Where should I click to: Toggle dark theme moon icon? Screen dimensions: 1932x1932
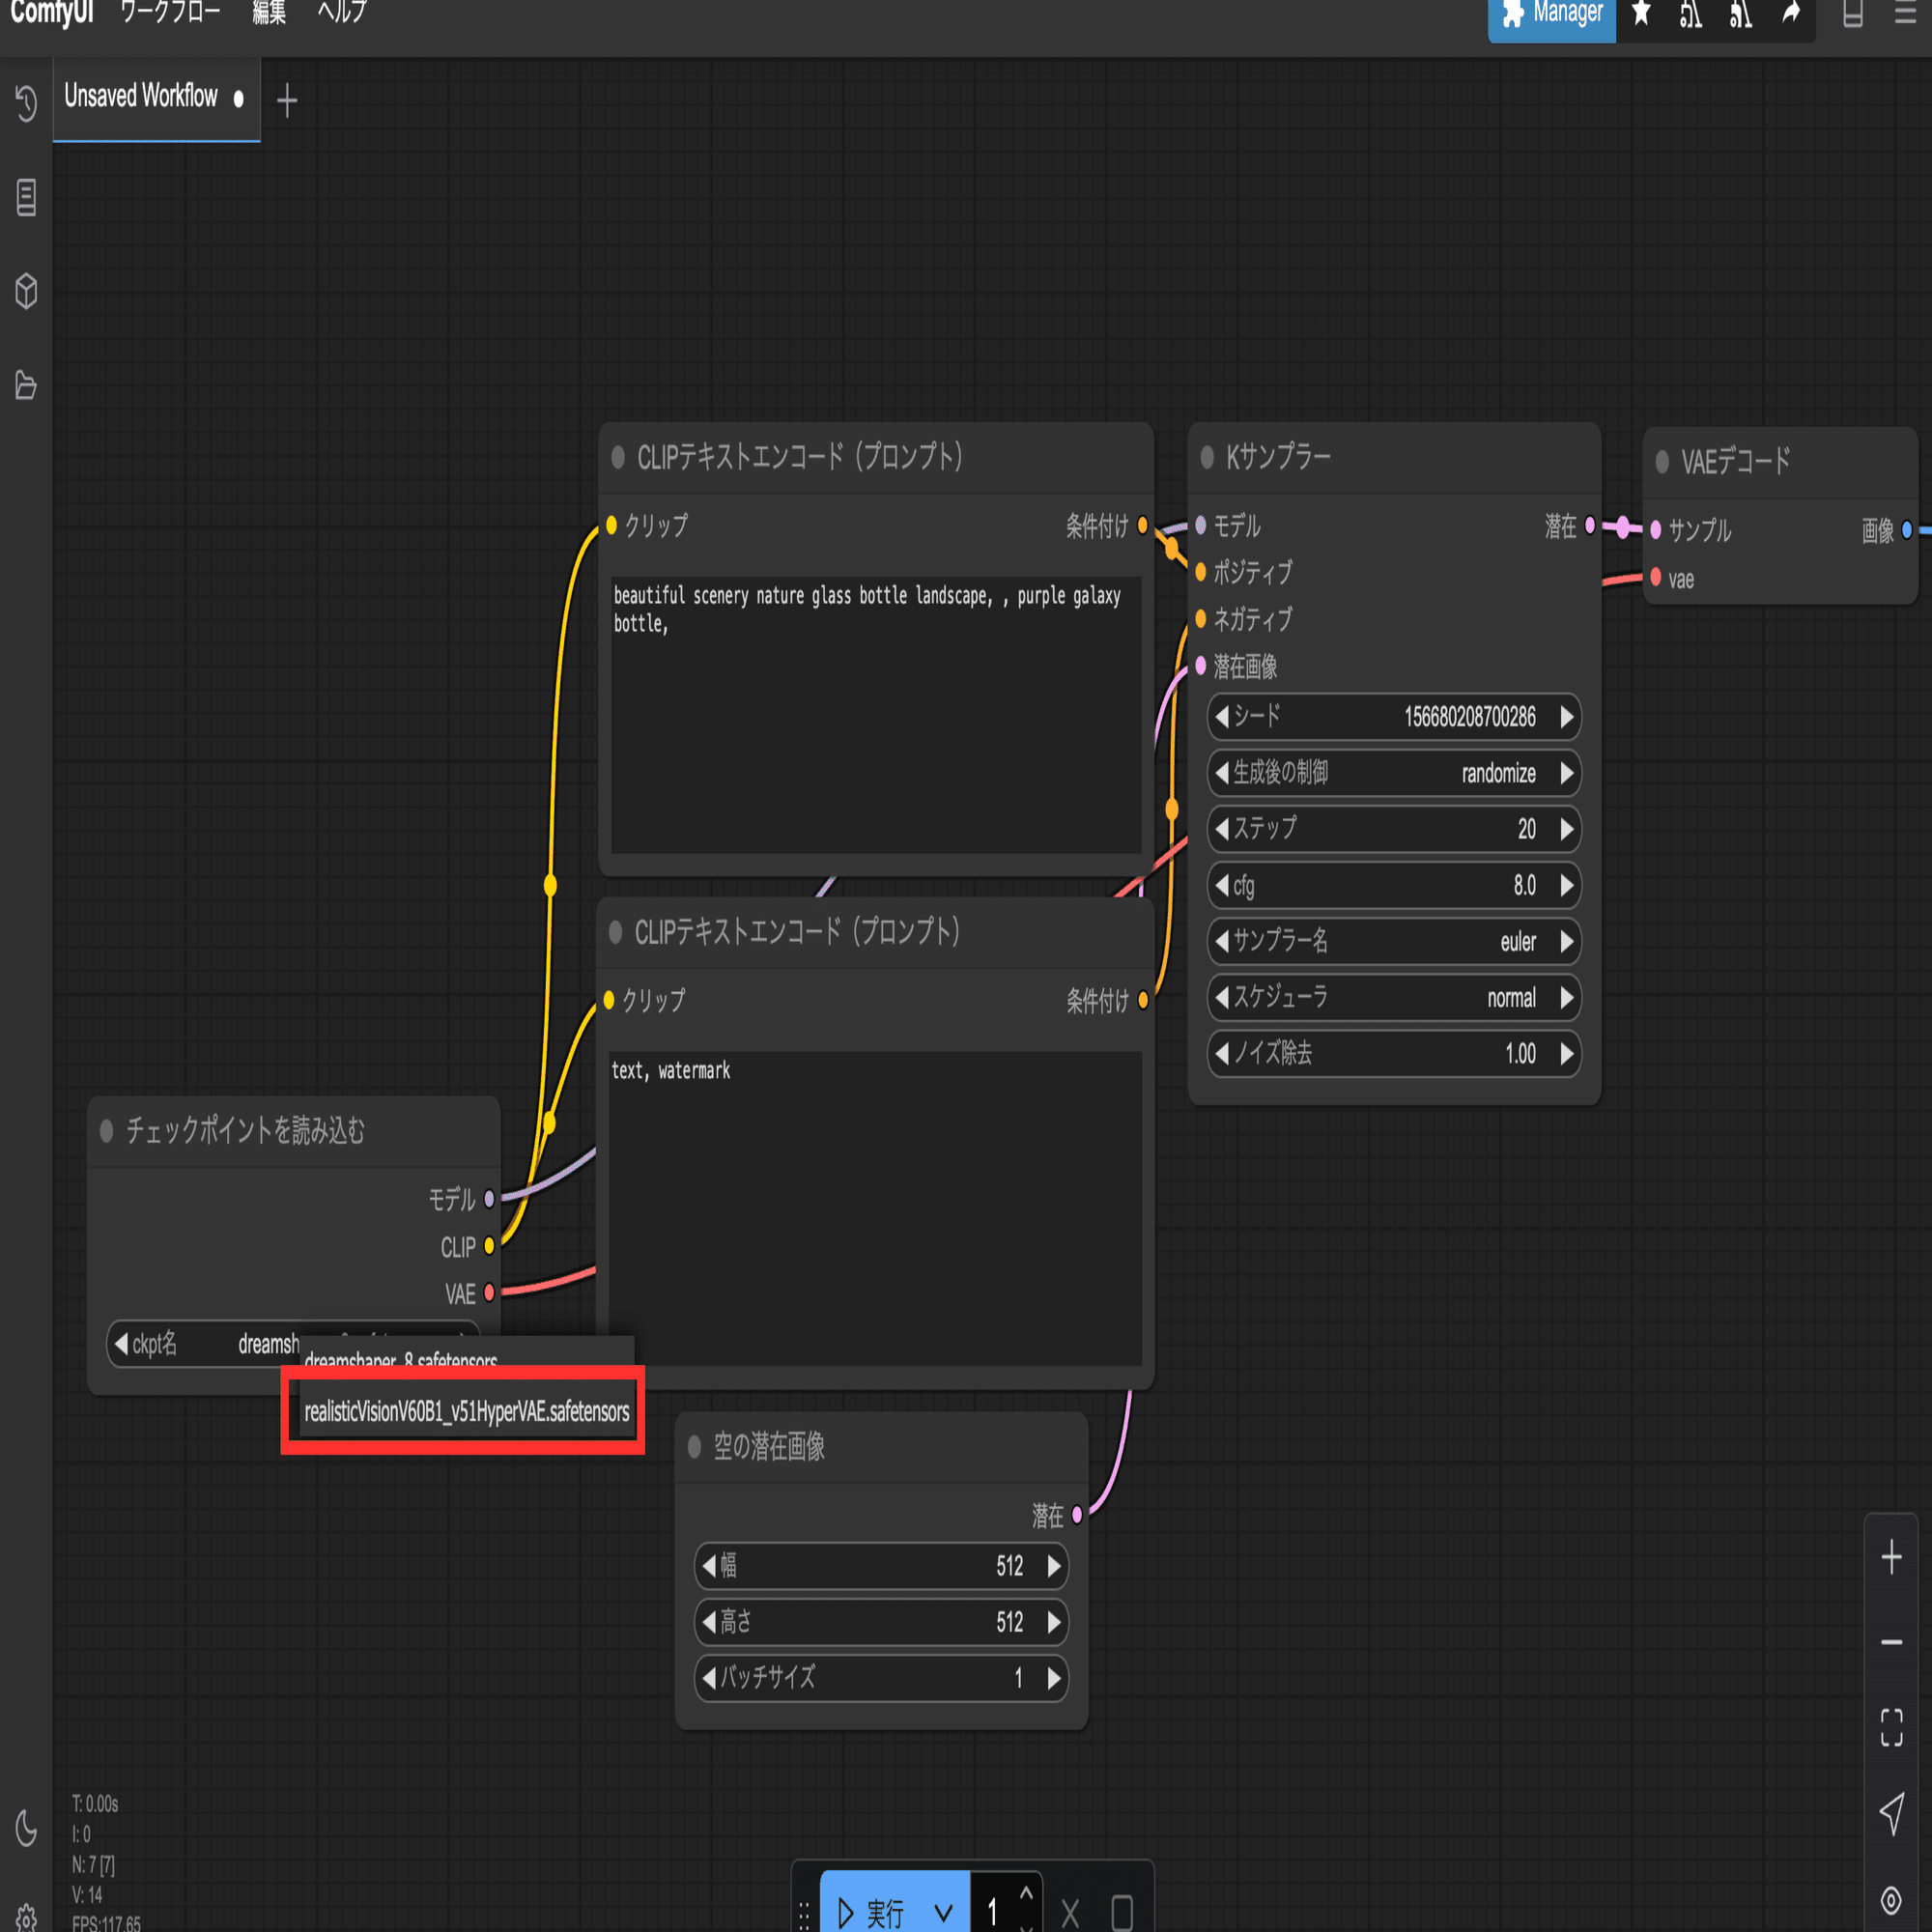(26, 1828)
